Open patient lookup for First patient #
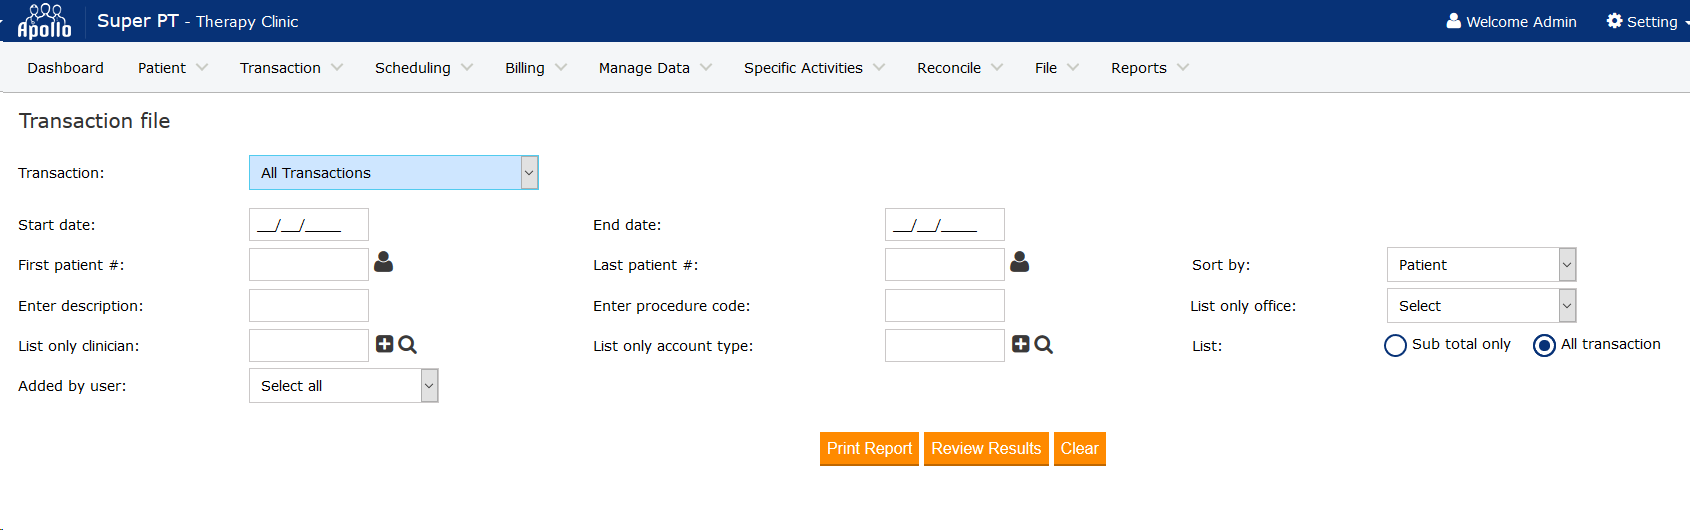This screenshot has width=1690, height=530. click(x=383, y=262)
